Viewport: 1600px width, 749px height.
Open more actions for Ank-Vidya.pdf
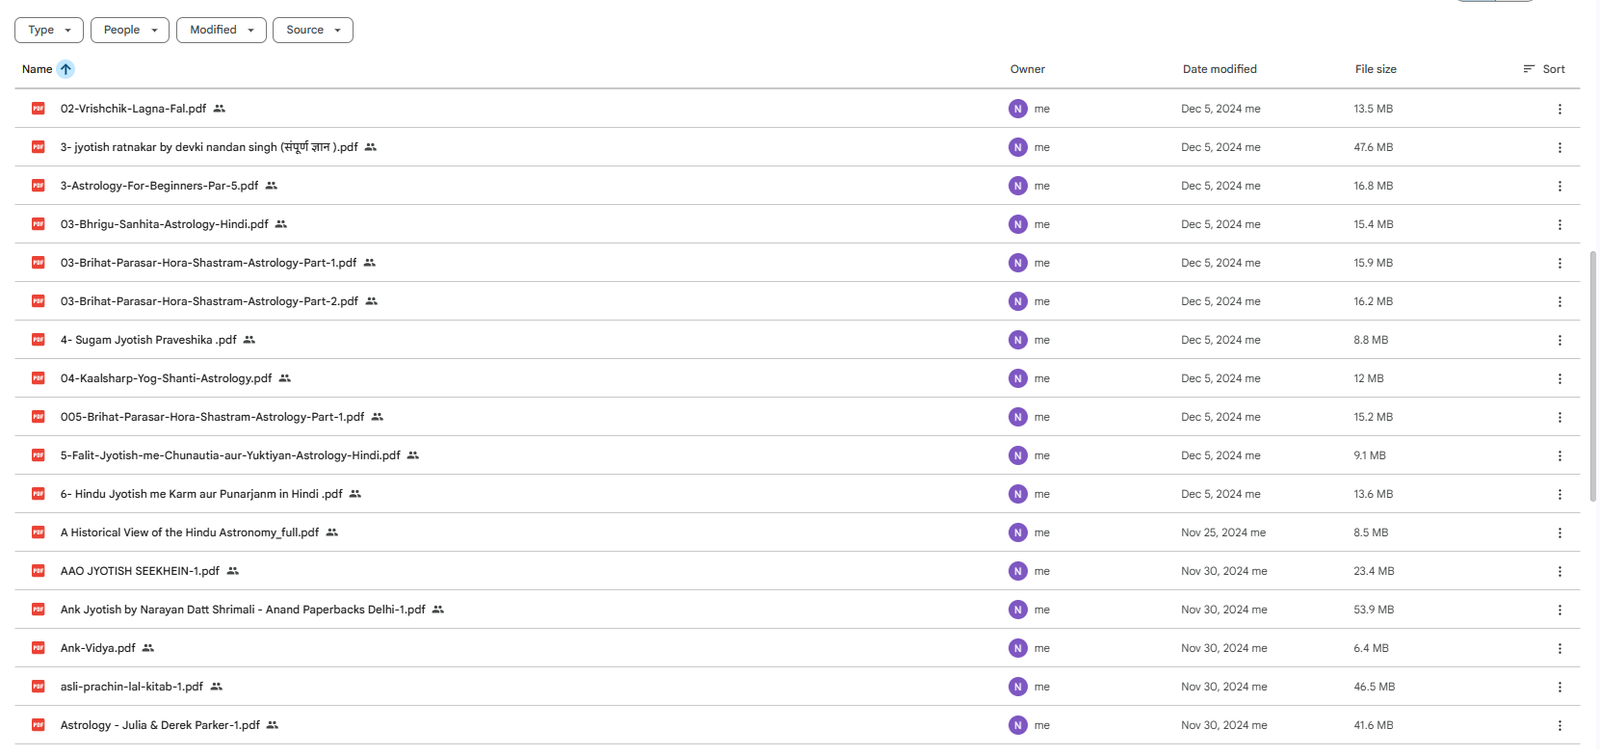[x=1559, y=648]
